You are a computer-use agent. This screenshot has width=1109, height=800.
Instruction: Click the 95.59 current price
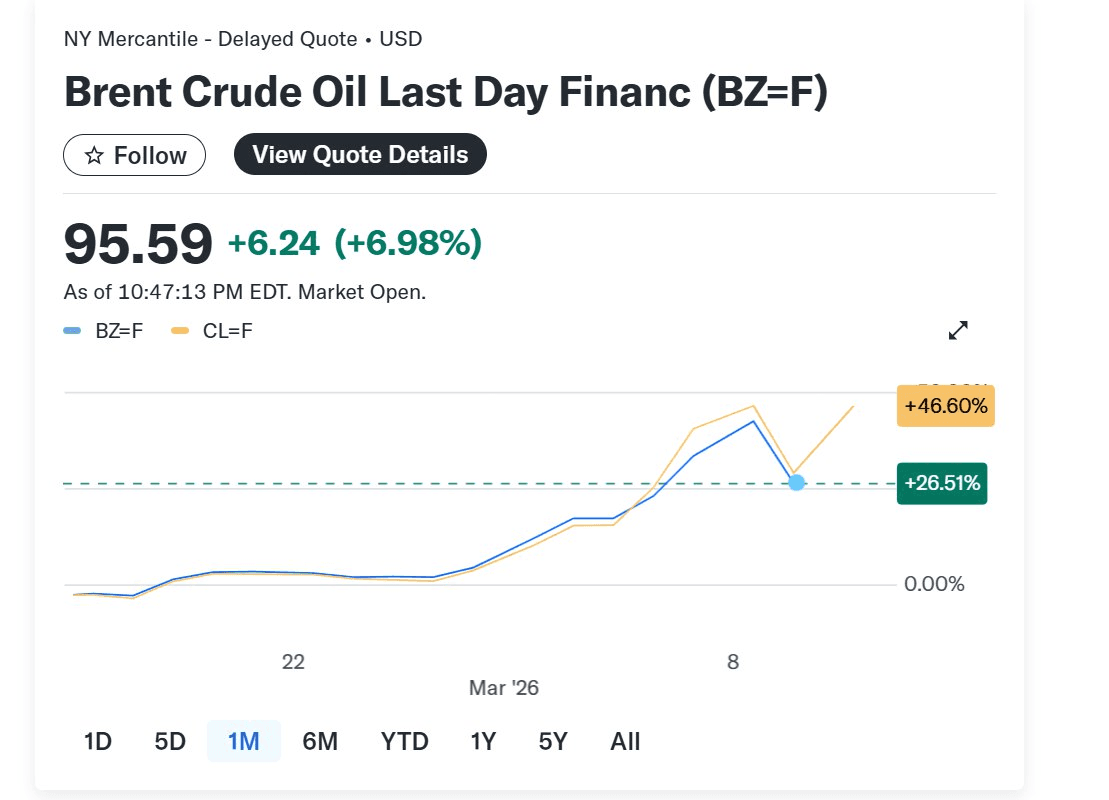(138, 244)
